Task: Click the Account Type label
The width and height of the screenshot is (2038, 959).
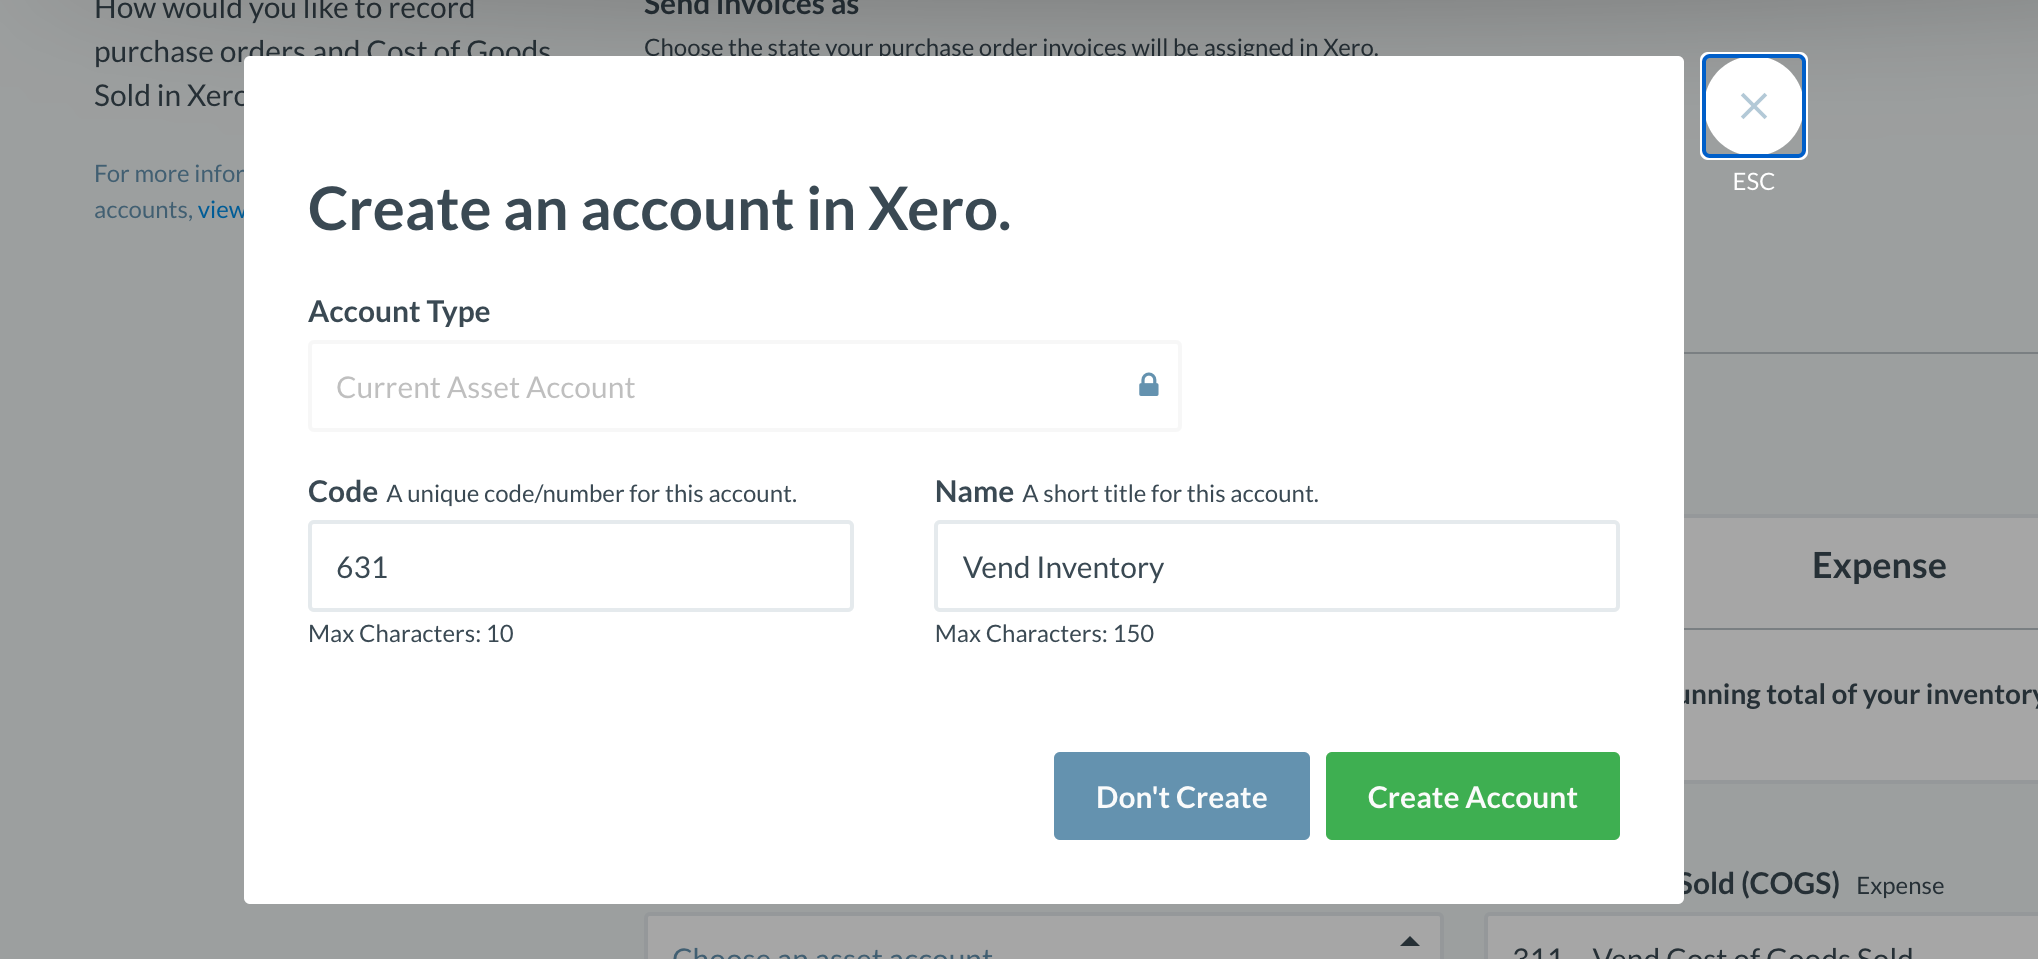Action: point(399,312)
